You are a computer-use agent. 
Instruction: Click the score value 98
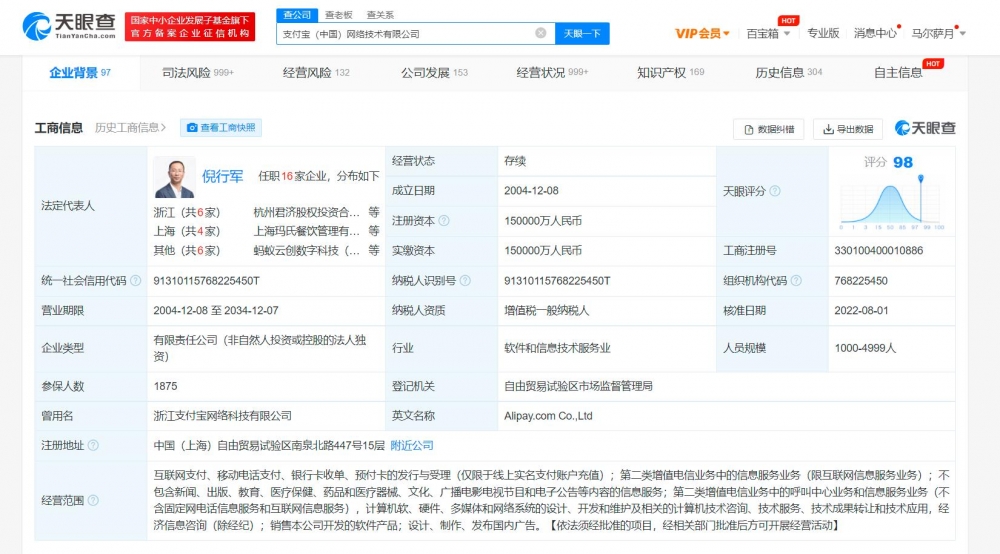[x=903, y=163]
